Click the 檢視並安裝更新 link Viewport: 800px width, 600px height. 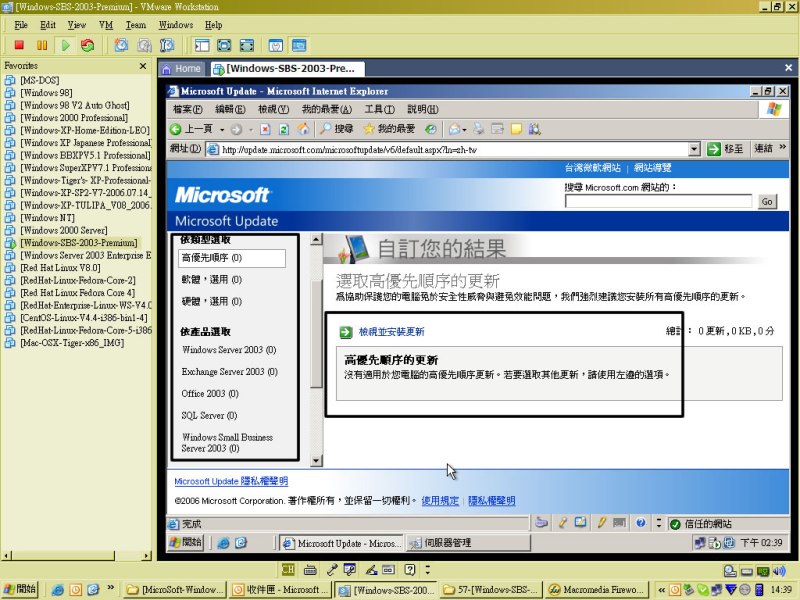point(391,332)
